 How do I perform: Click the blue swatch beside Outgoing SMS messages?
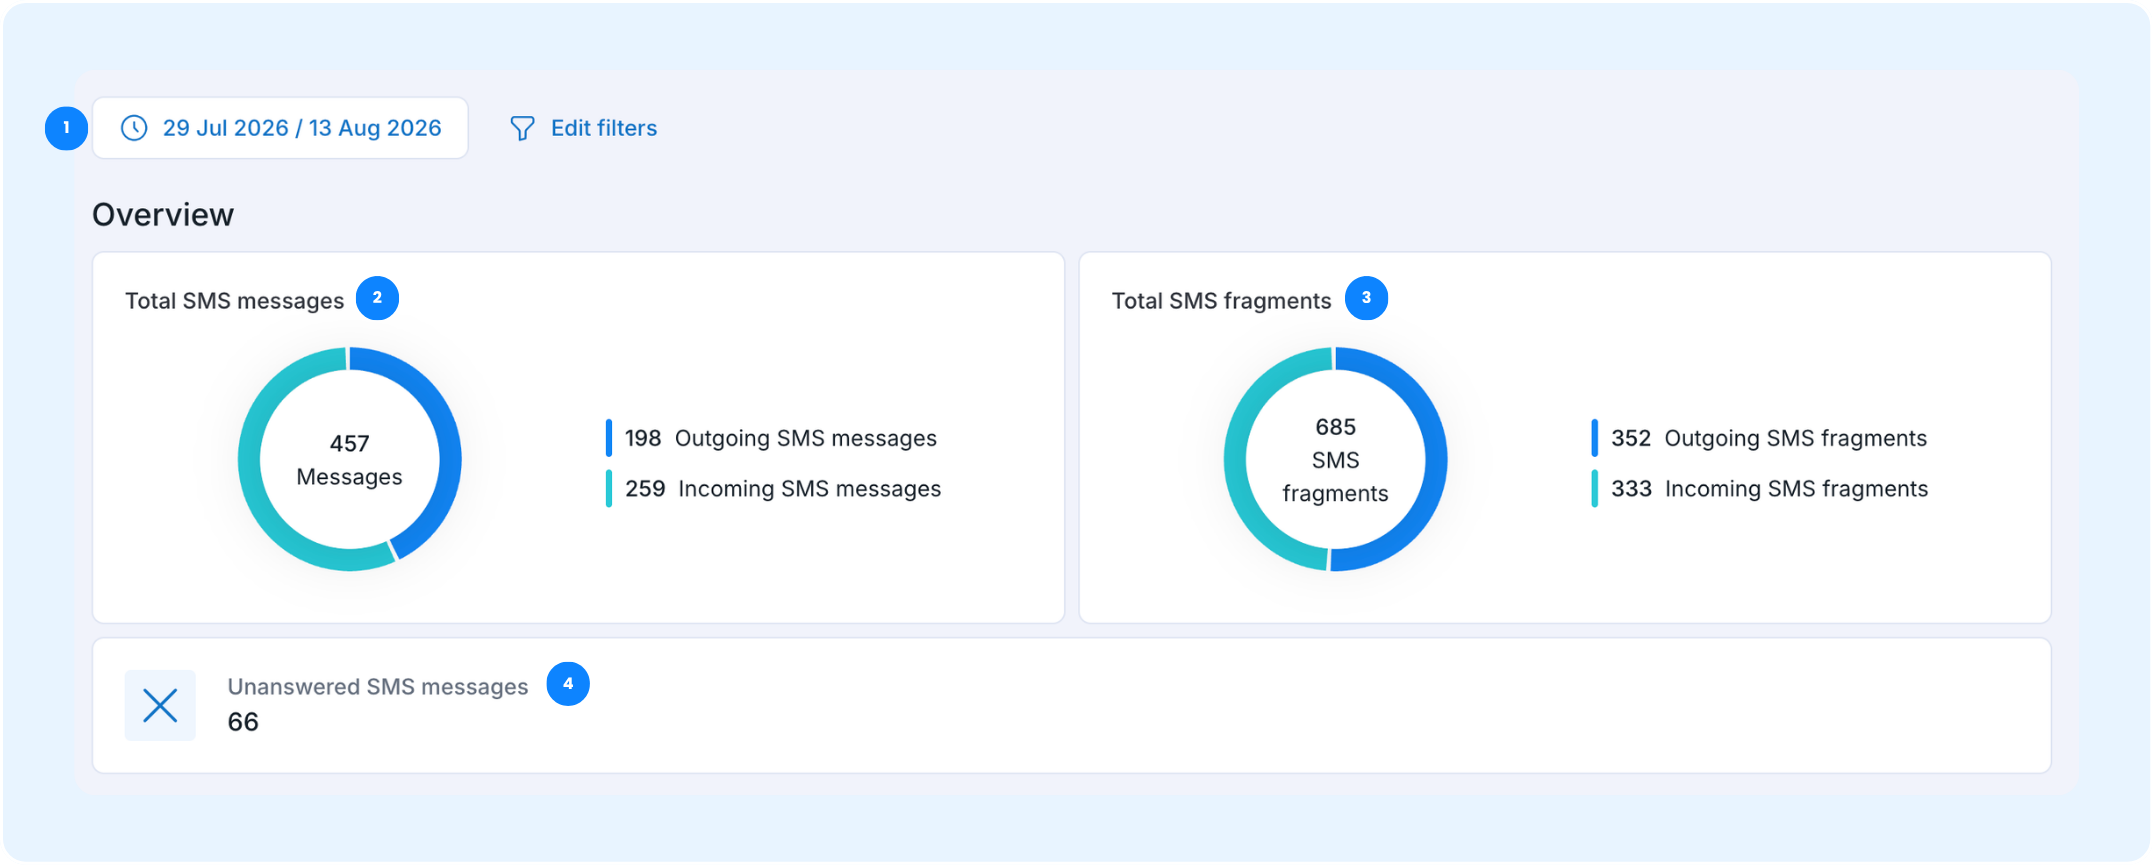point(609,438)
